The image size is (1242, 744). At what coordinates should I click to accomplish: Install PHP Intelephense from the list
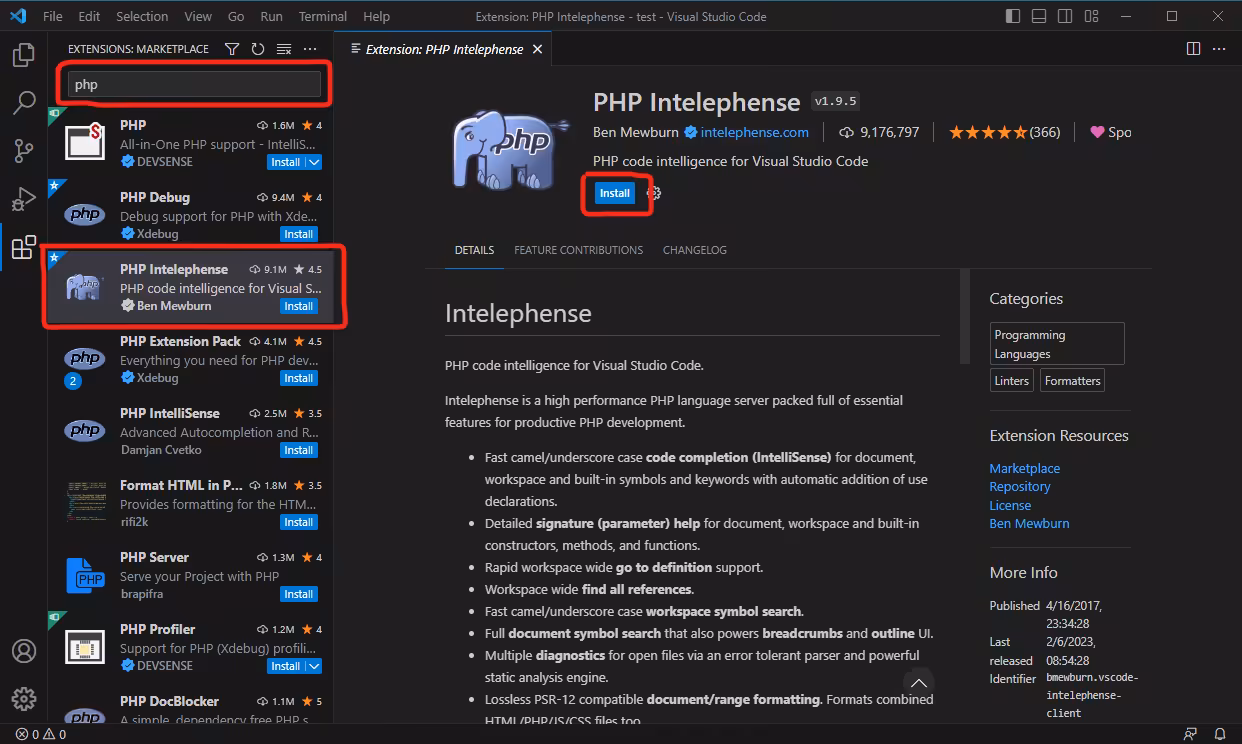pos(298,306)
